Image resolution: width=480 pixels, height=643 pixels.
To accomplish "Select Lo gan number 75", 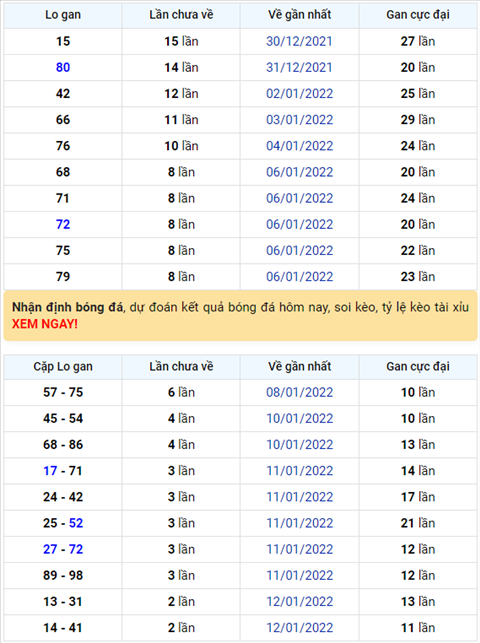I will pos(63,251).
